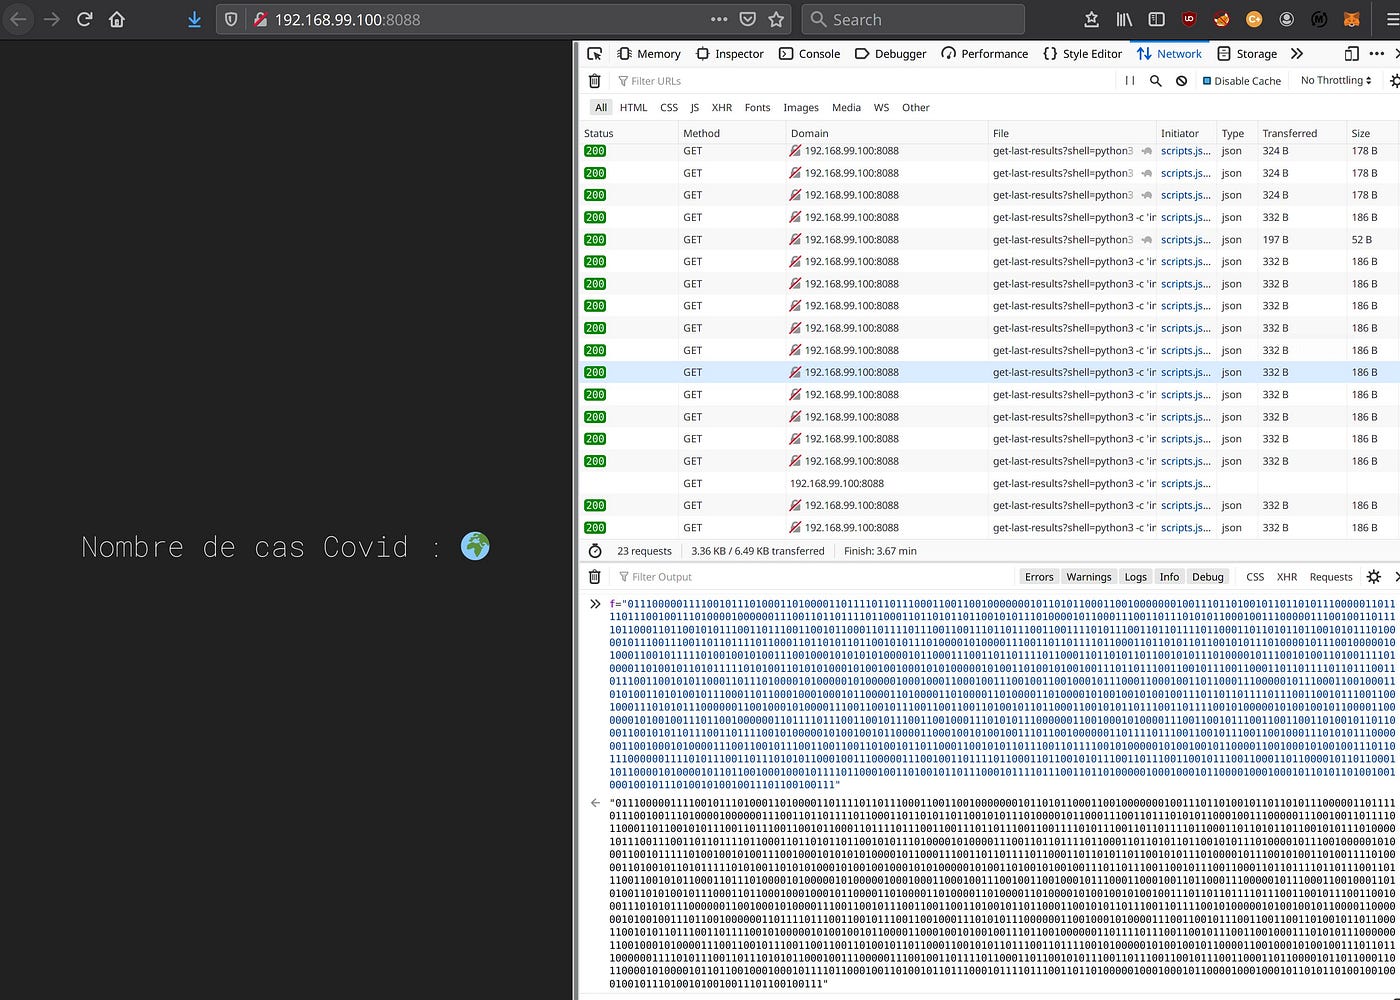
Task: Click the globe emoji on the page
Action: [475, 546]
